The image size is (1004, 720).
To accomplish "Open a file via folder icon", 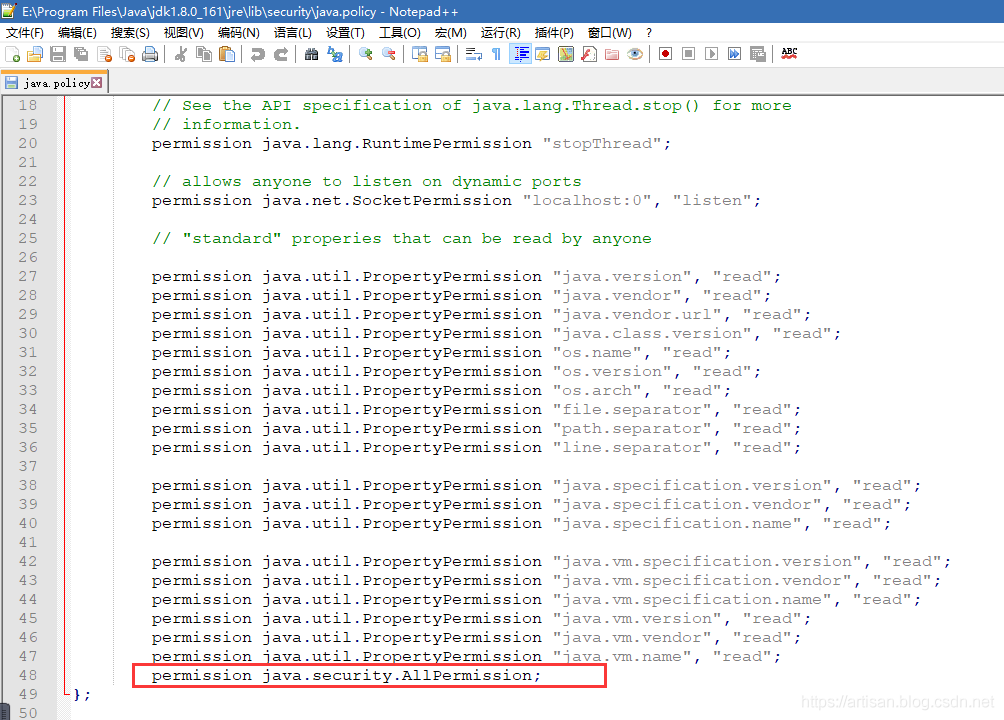I will pos(35,54).
